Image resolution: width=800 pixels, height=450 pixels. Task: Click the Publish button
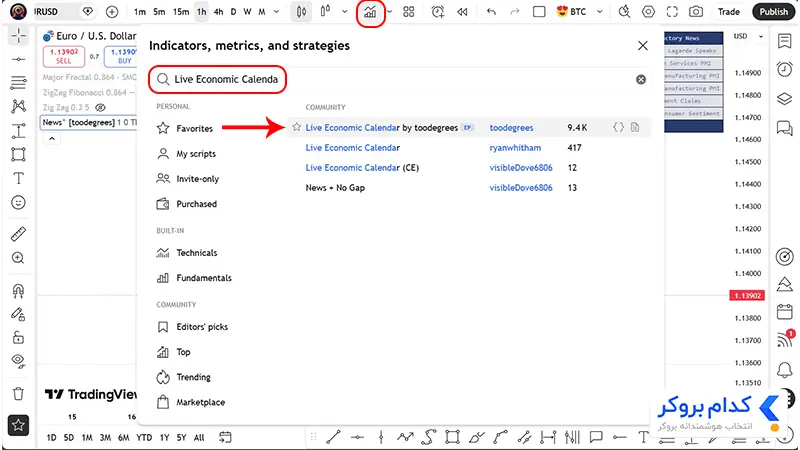773,12
